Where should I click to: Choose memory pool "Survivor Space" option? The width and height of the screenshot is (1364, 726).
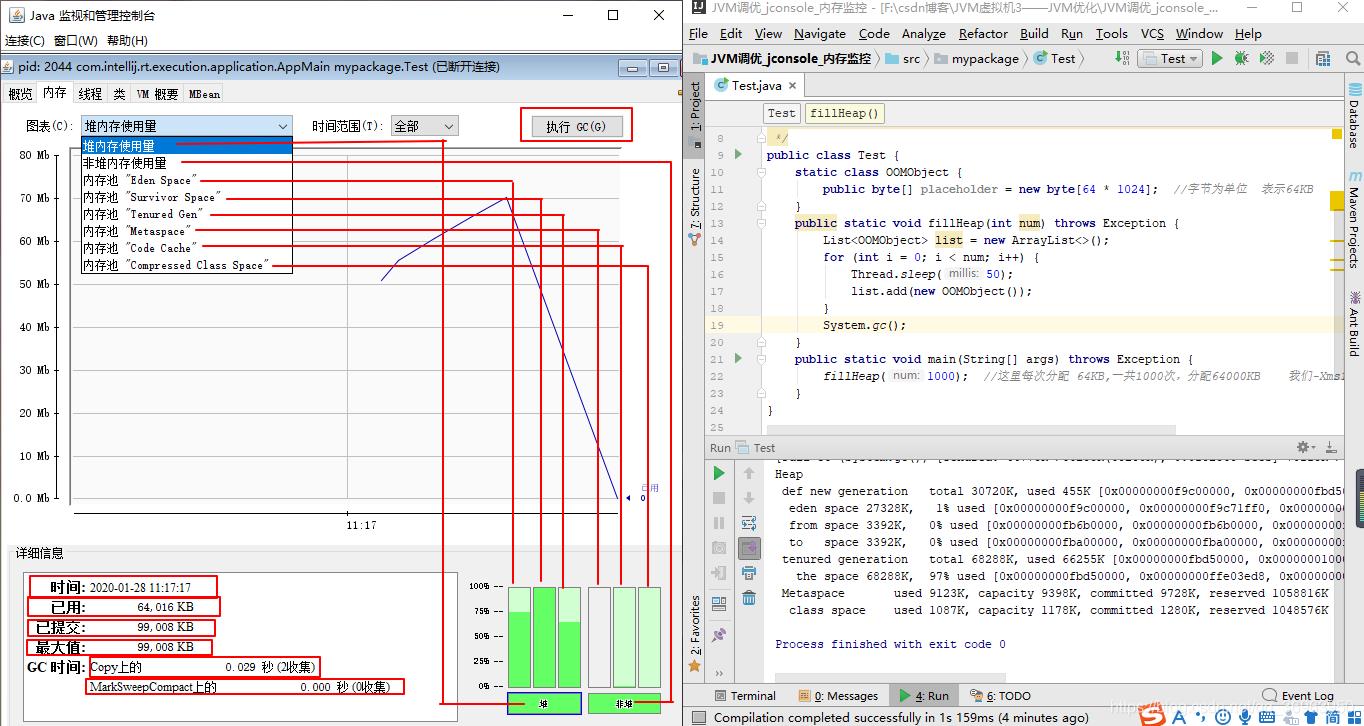click(x=187, y=197)
